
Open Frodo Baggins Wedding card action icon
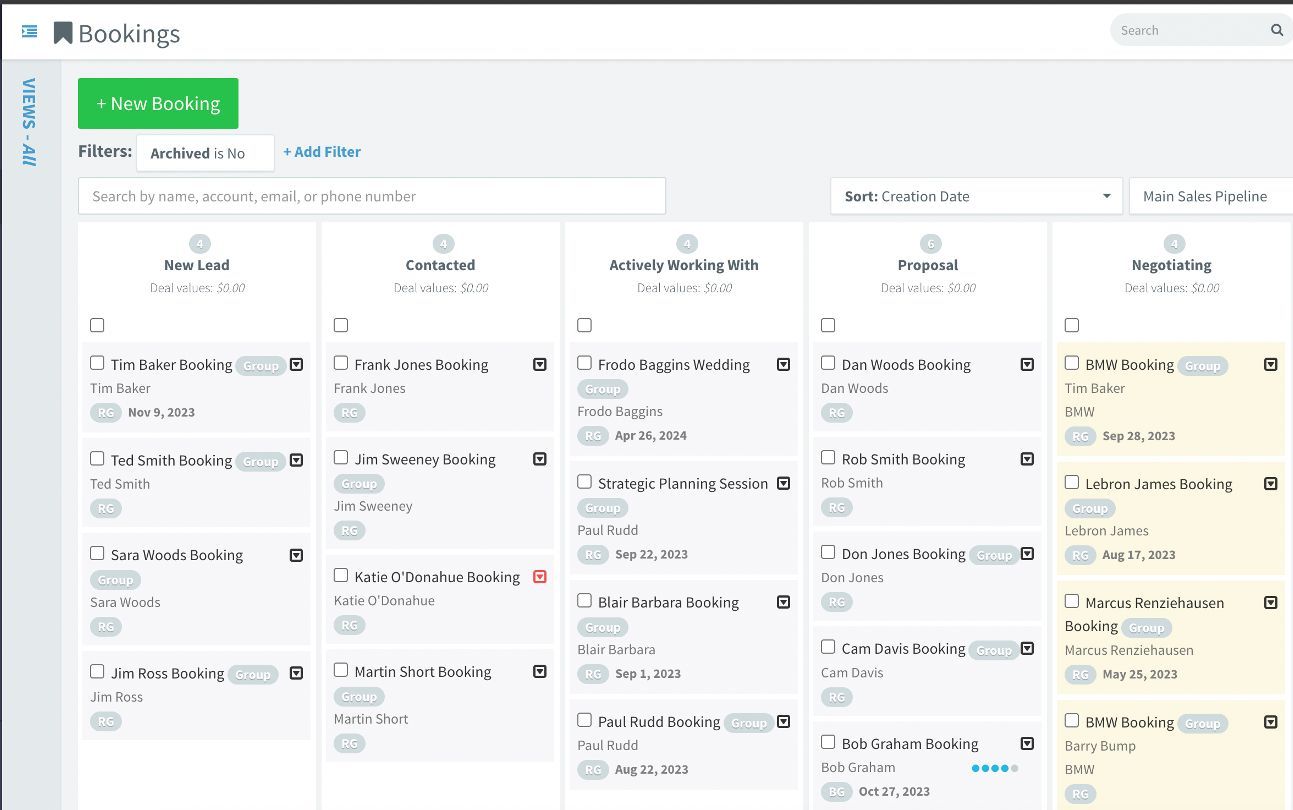(783, 365)
